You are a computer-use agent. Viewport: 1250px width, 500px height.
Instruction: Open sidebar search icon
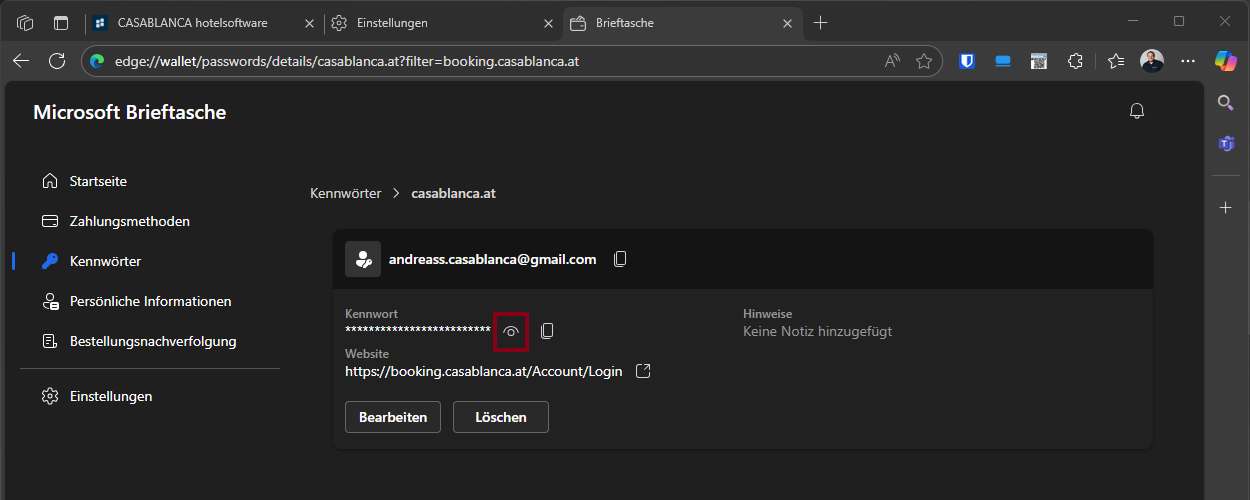click(x=1226, y=102)
